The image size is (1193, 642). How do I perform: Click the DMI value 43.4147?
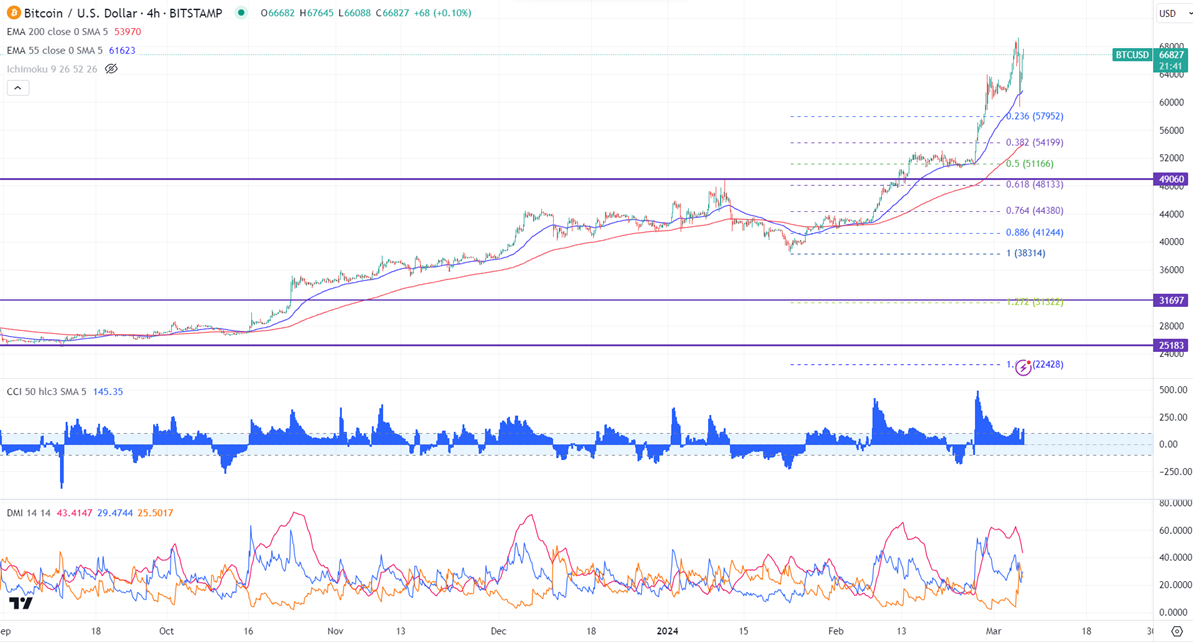[75, 513]
